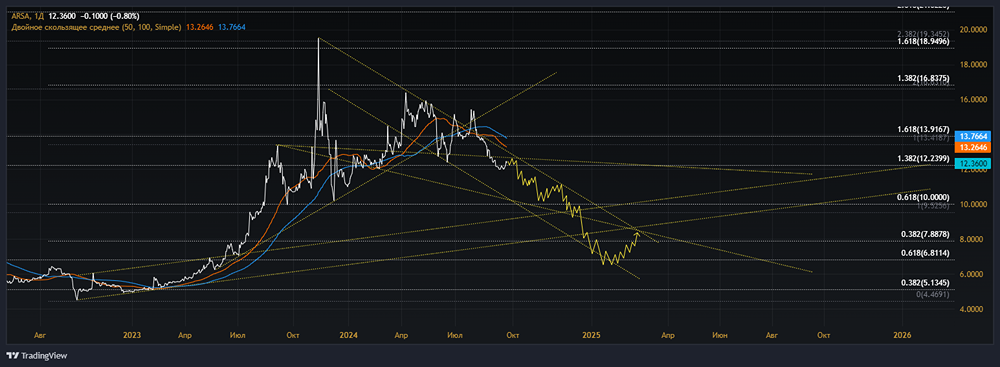Click the Fibonacci label 0.382(5.1345)
Screen dimensions: 1000x367
pyautogui.click(x=925, y=283)
